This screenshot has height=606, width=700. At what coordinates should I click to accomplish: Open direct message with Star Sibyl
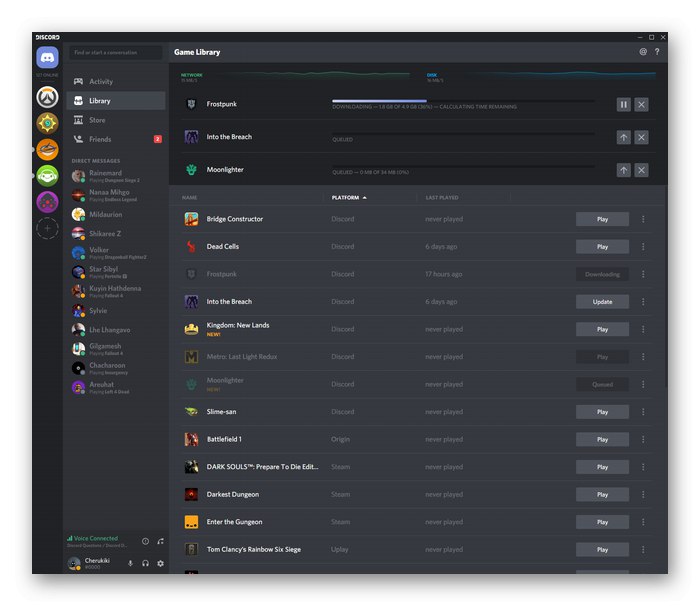pos(116,272)
